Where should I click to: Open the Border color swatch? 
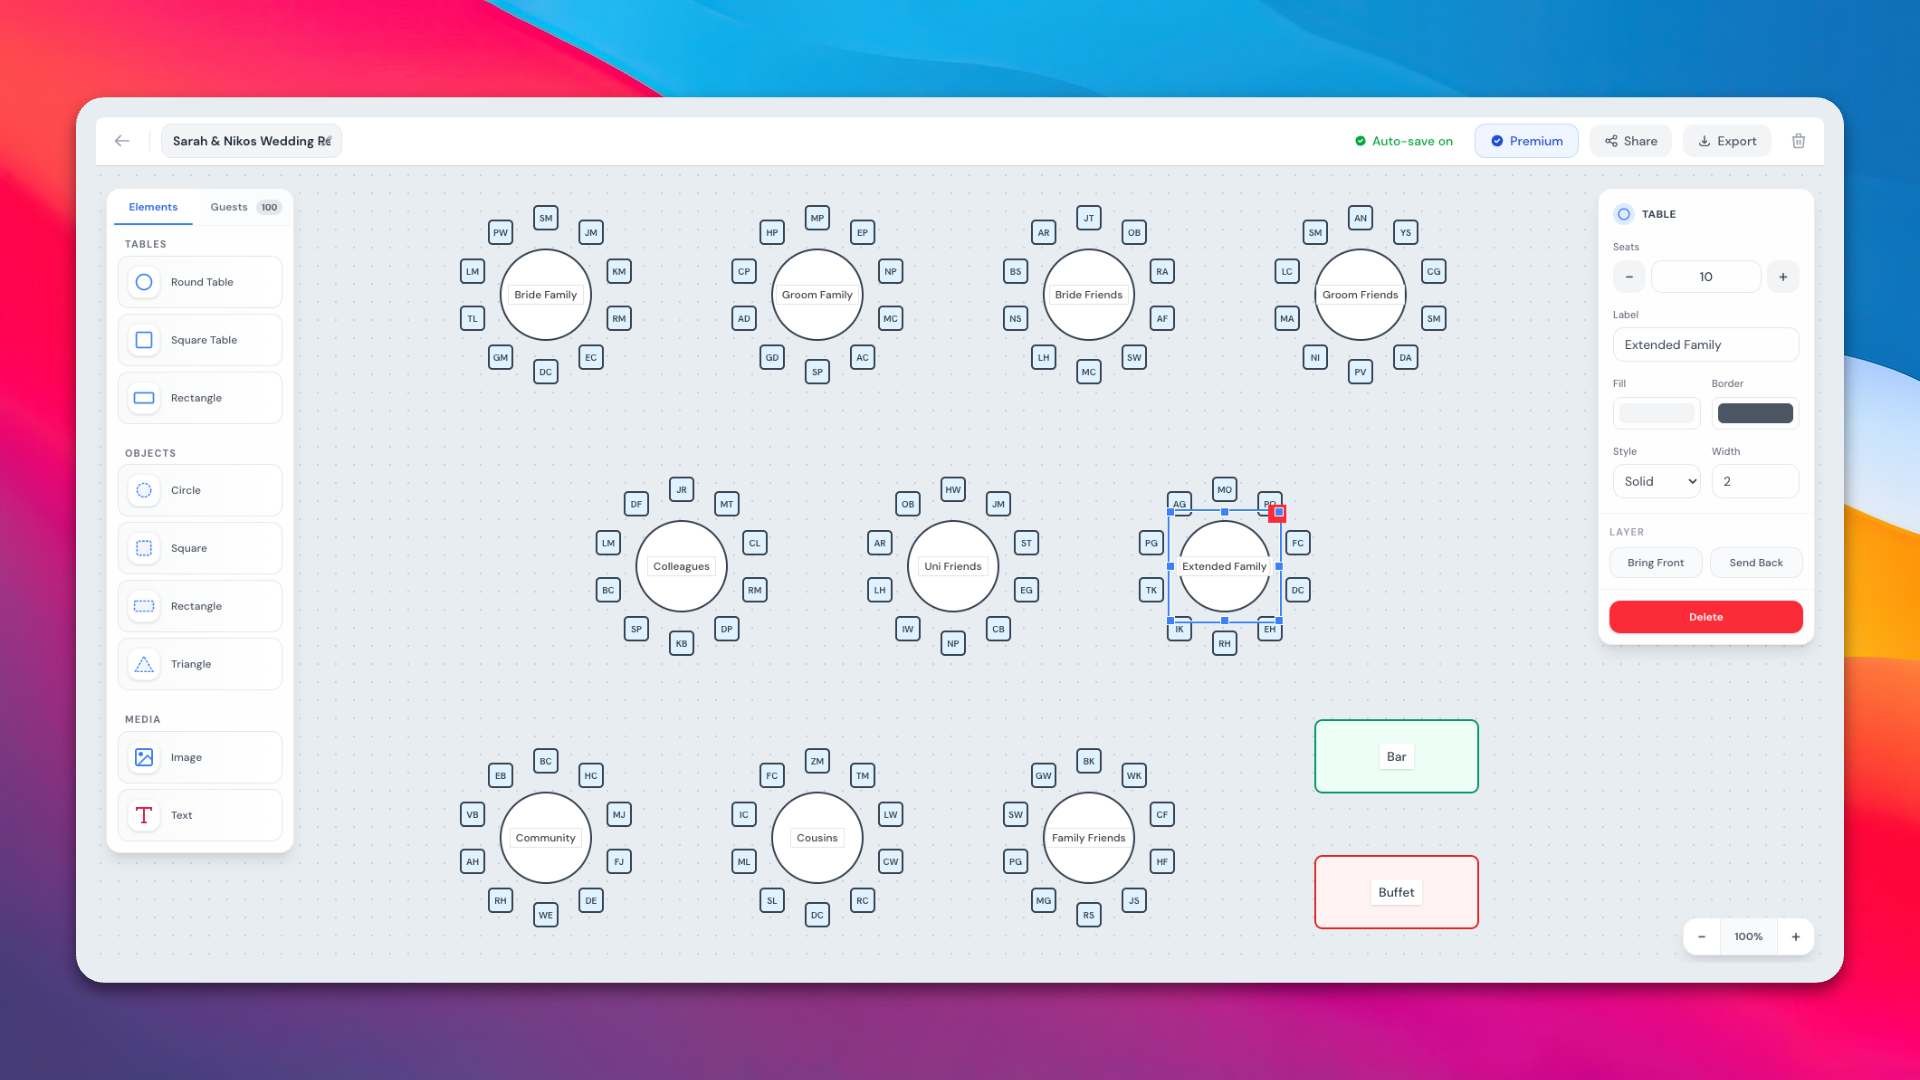(x=1754, y=413)
